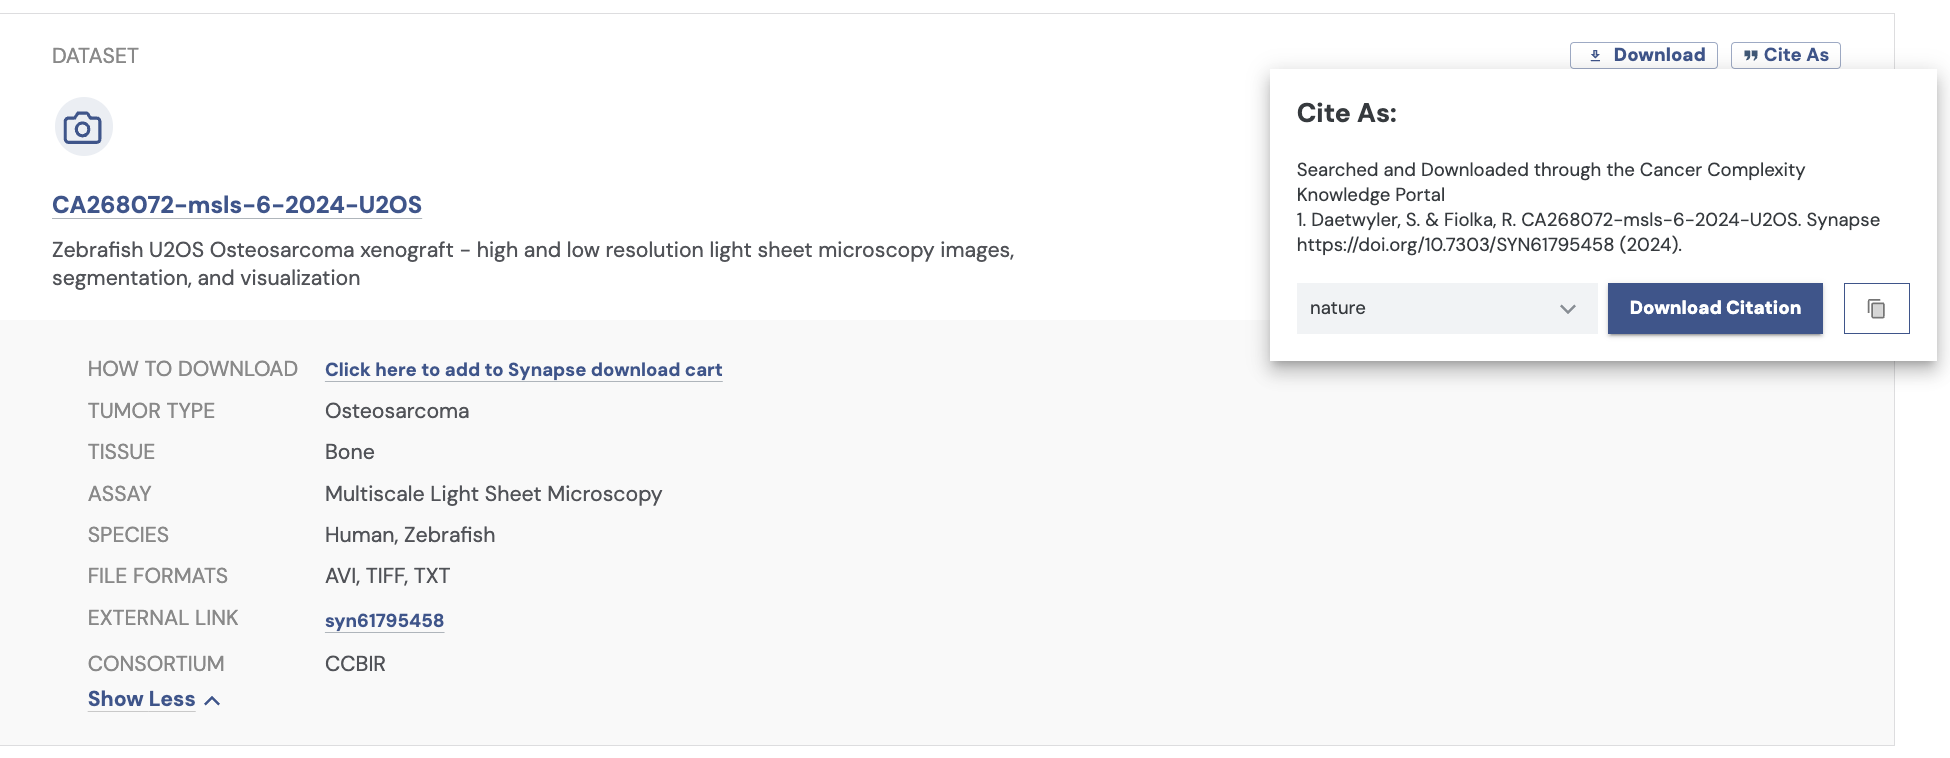Open the nature citation style dropdown
The image size is (1950, 758).
click(x=1444, y=308)
